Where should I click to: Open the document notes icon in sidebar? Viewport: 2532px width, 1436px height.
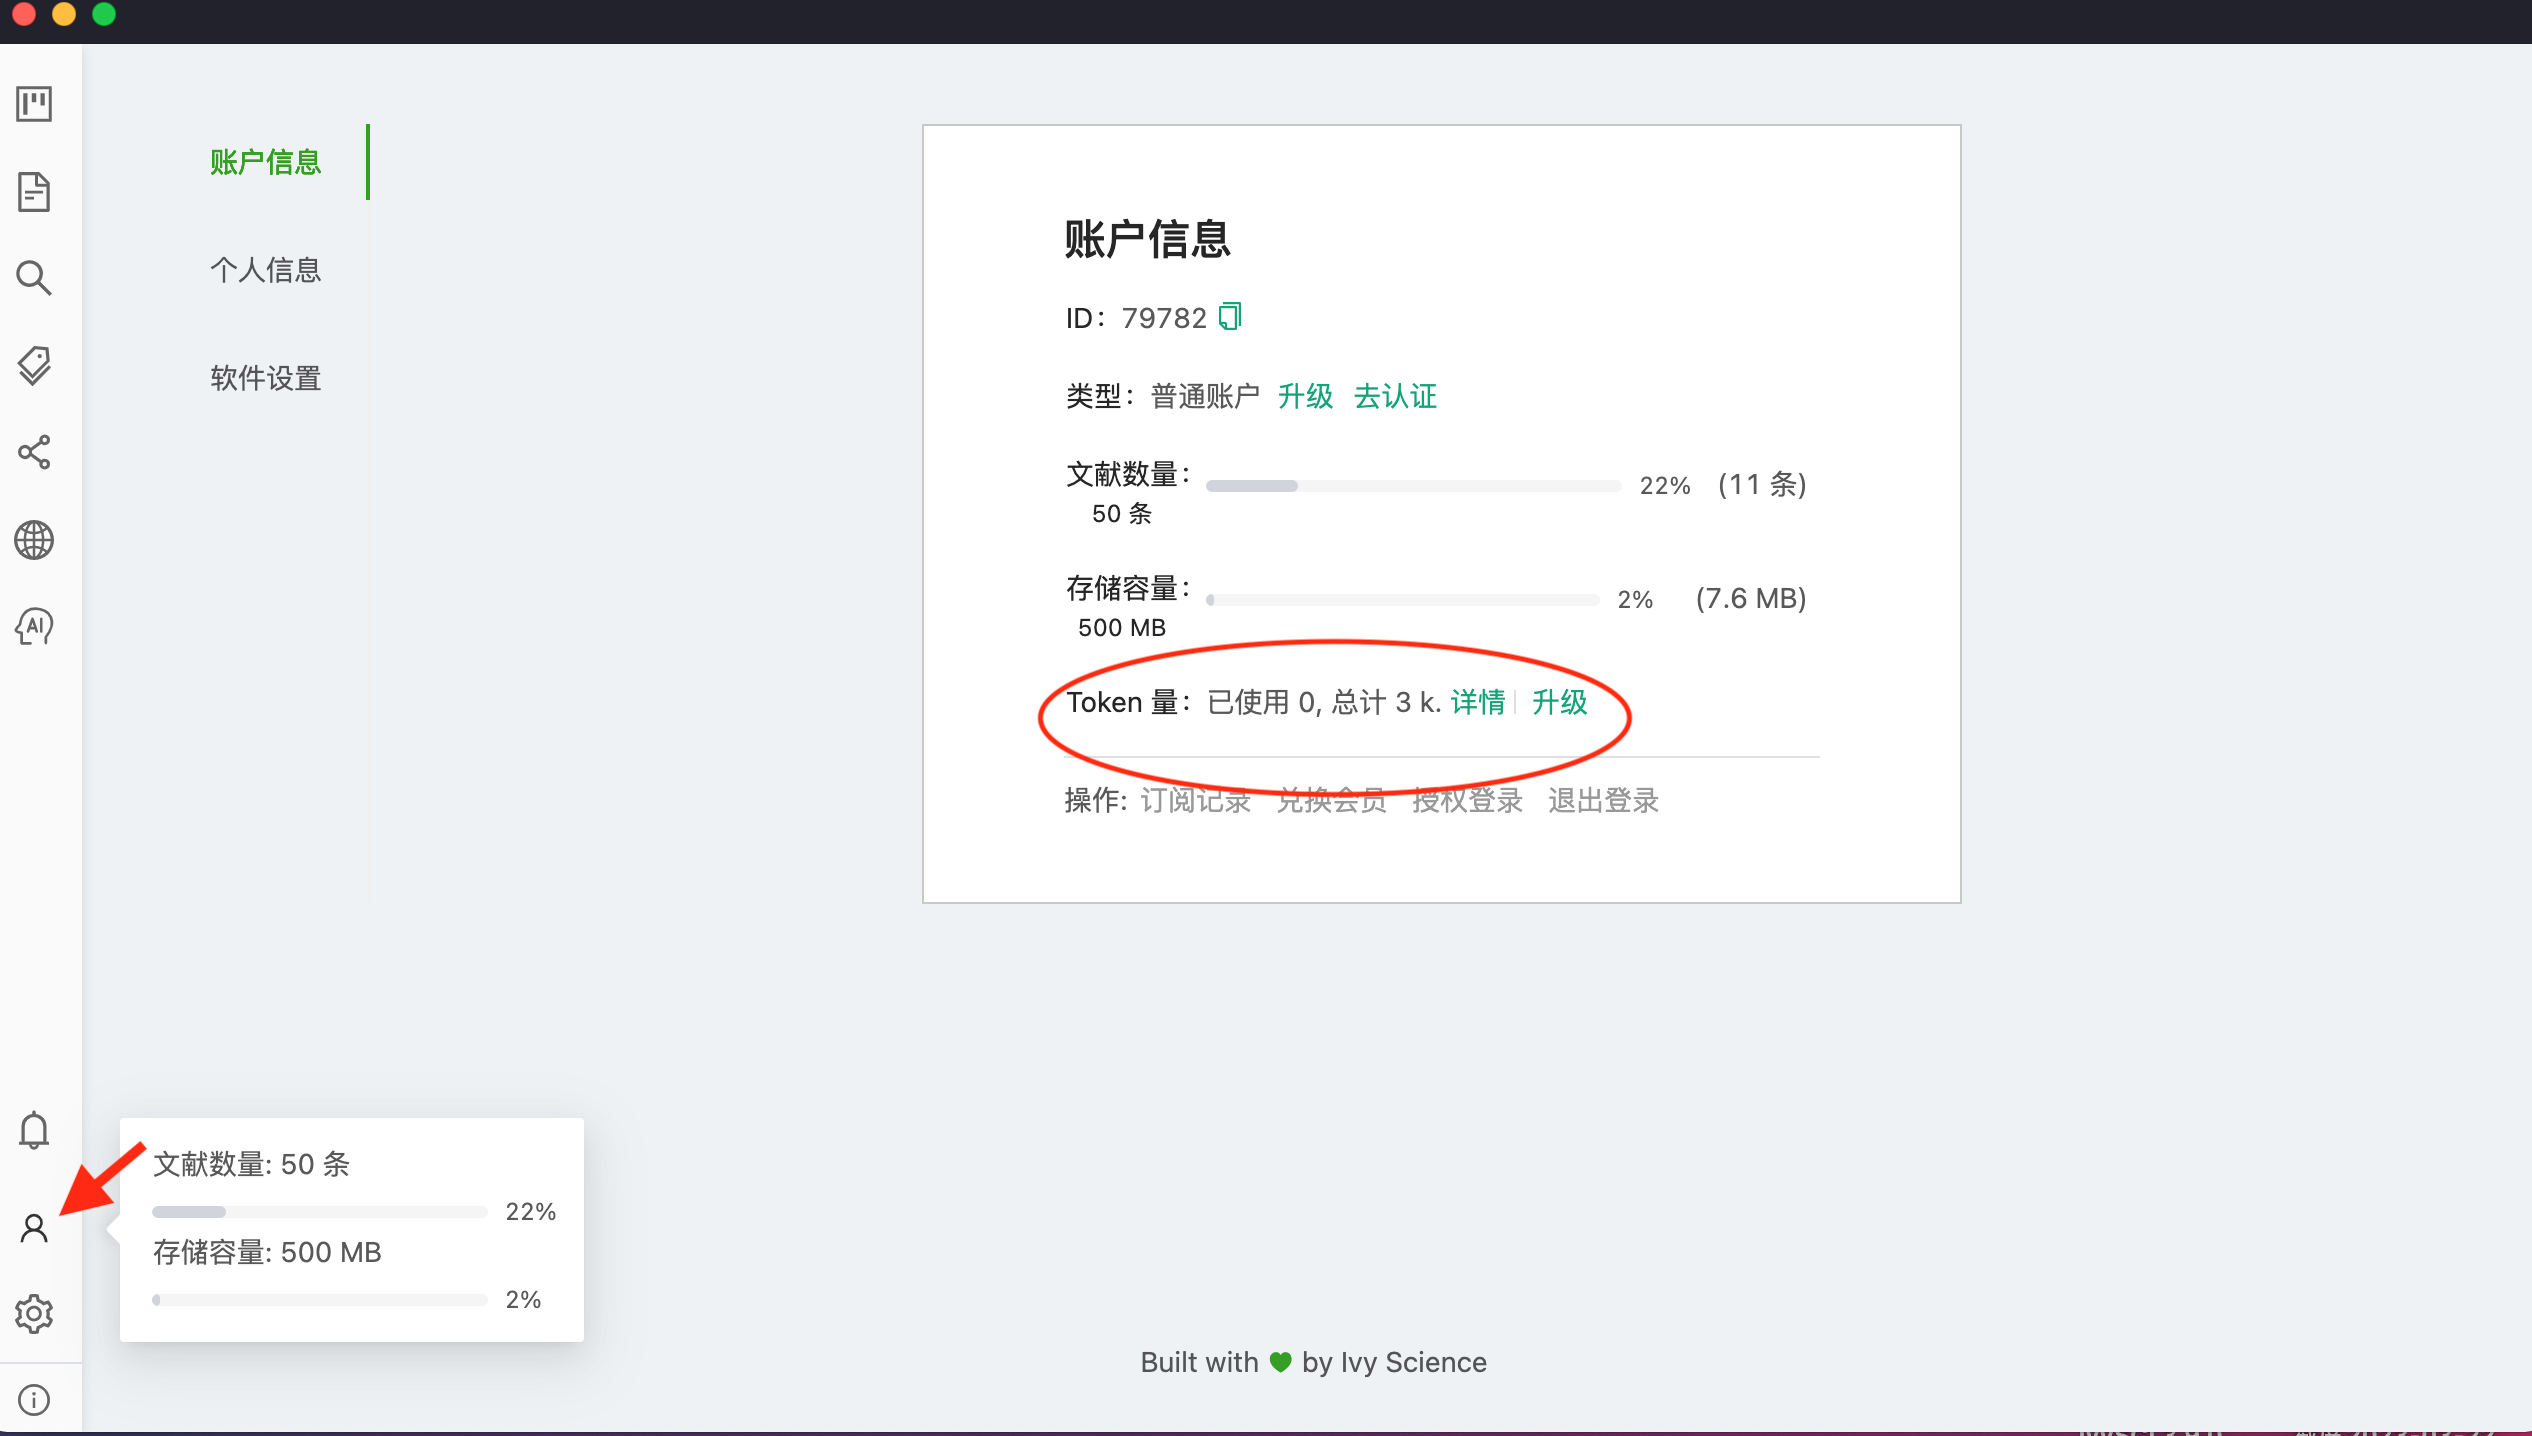(34, 191)
